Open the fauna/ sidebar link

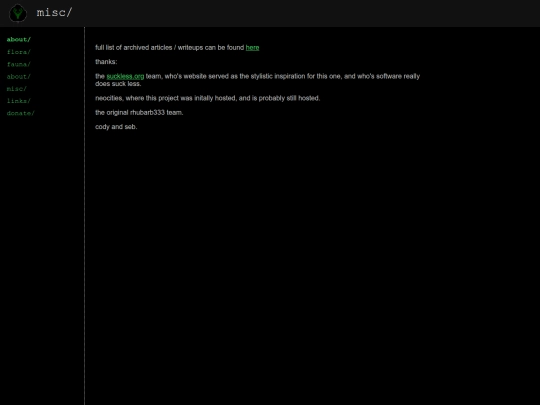point(19,64)
